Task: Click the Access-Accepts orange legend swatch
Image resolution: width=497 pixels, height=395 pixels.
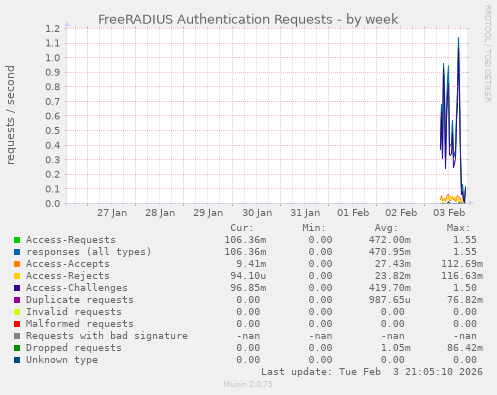Action: coord(17,264)
